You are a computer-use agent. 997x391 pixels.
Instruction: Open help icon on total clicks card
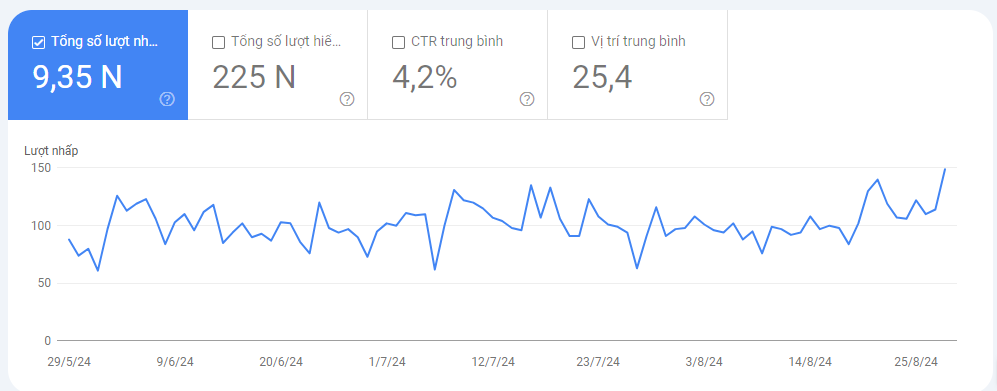[x=167, y=99]
